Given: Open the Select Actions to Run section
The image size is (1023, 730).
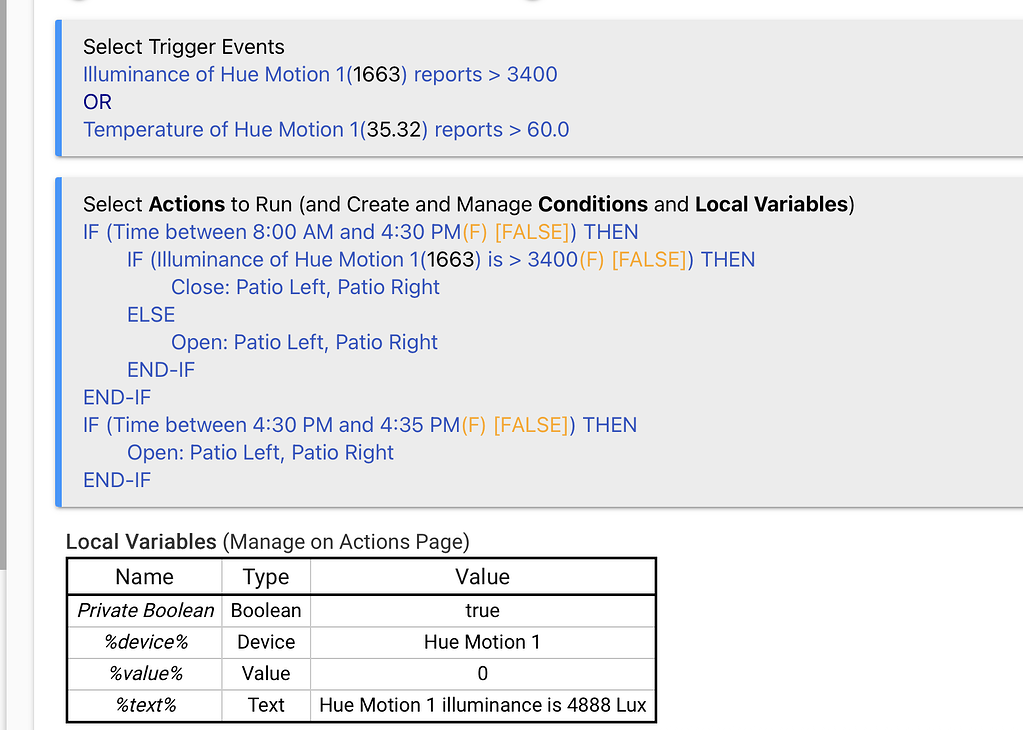Looking at the screenshot, I should click(467, 205).
